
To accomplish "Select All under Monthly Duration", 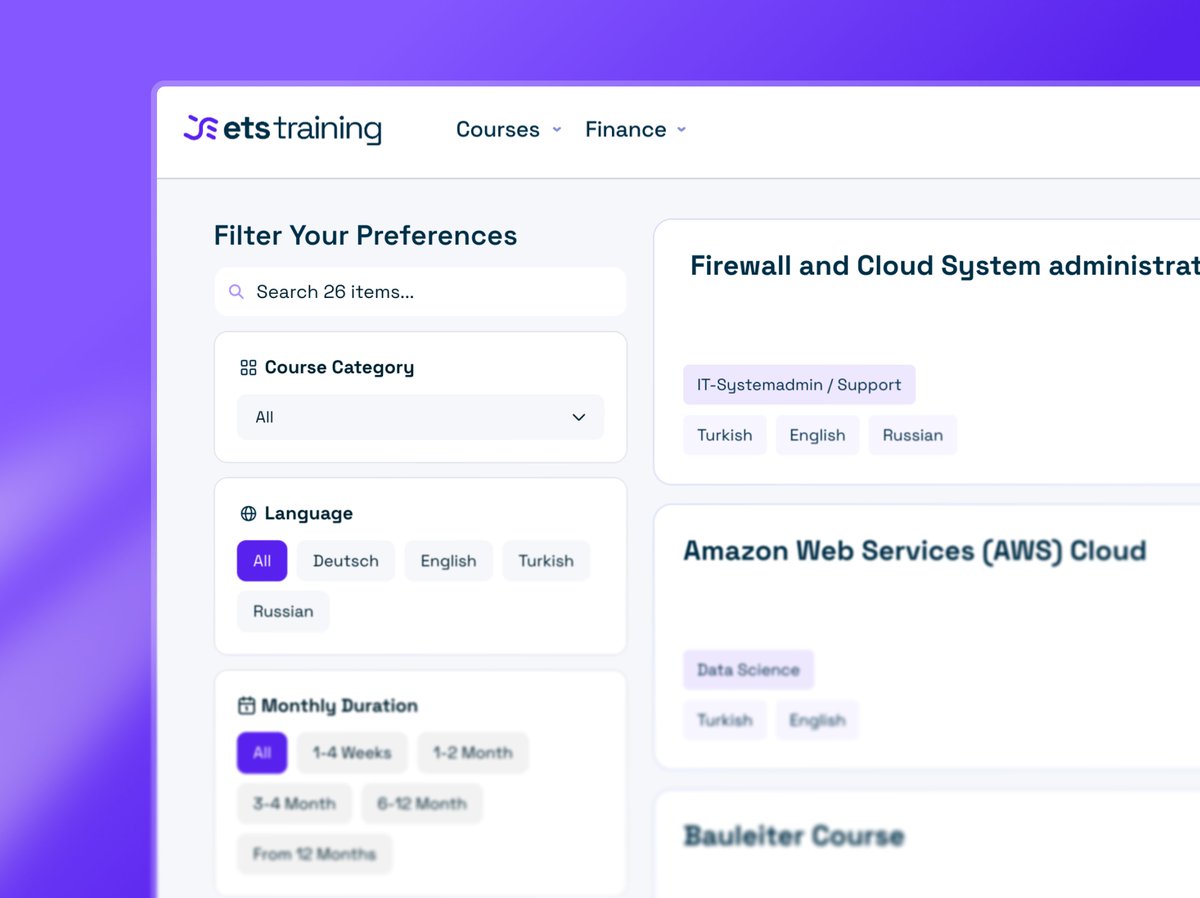I will coord(262,753).
